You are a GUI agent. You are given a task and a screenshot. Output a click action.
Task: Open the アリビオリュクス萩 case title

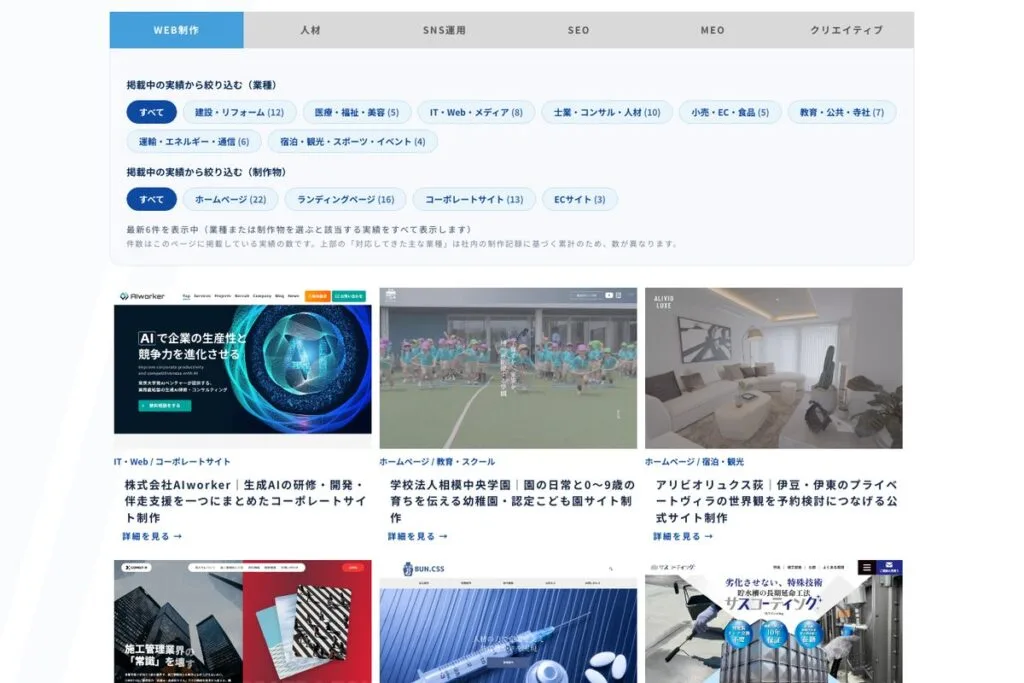[x=777, y=501]
